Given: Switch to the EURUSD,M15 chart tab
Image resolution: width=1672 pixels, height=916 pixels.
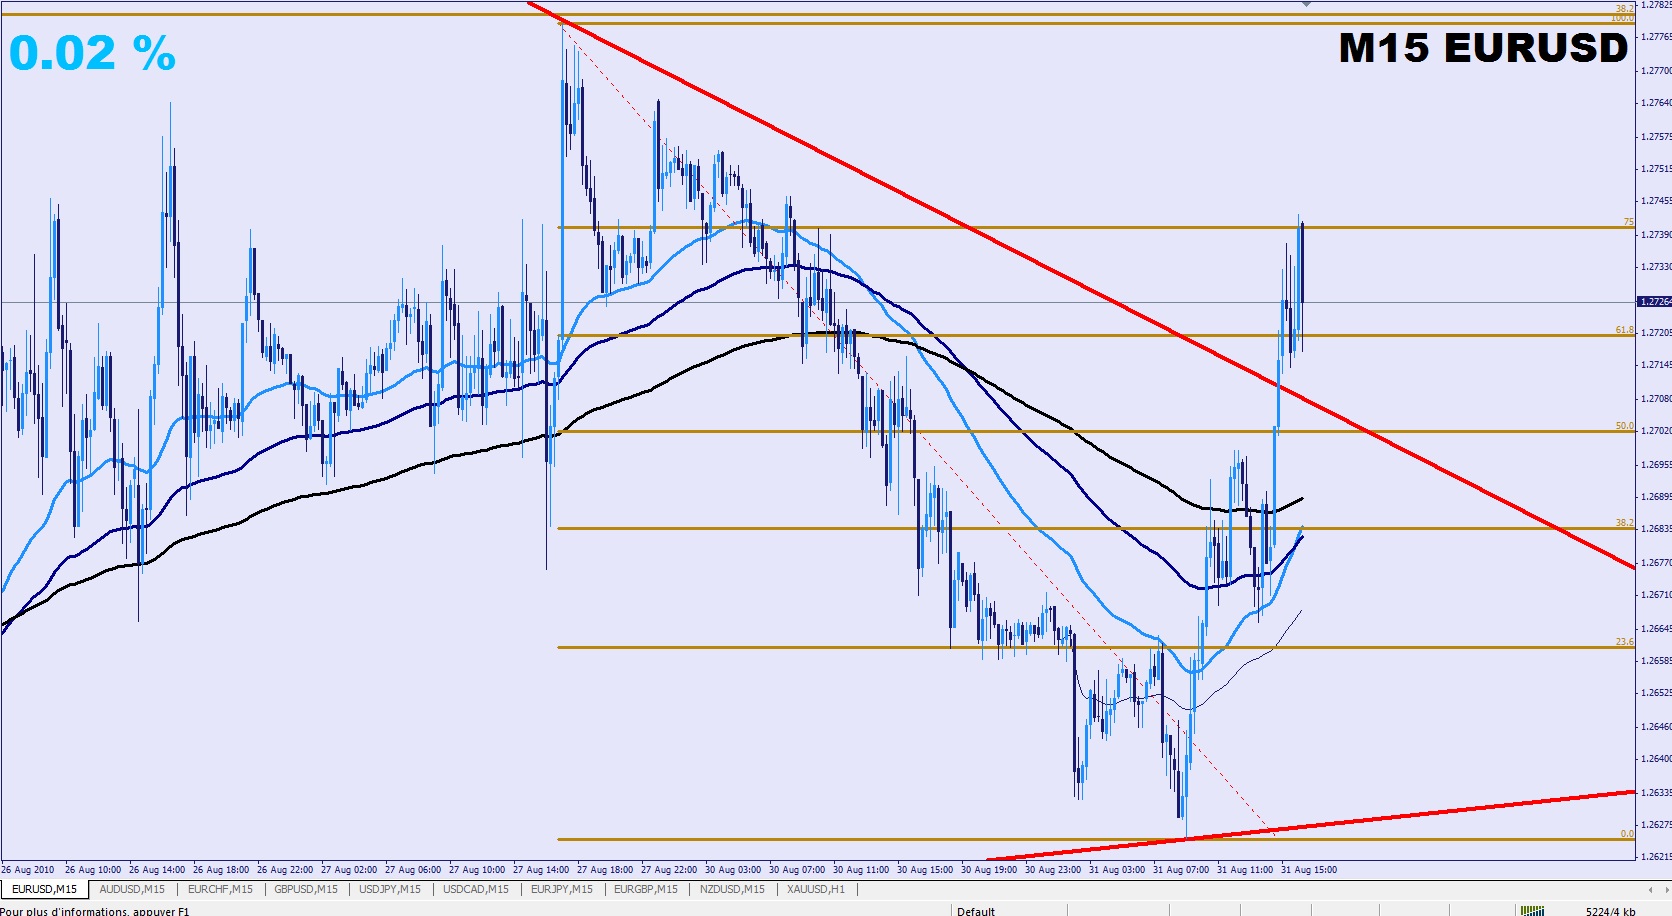Looking at the screenshot, I should click(x=45, y=889).
